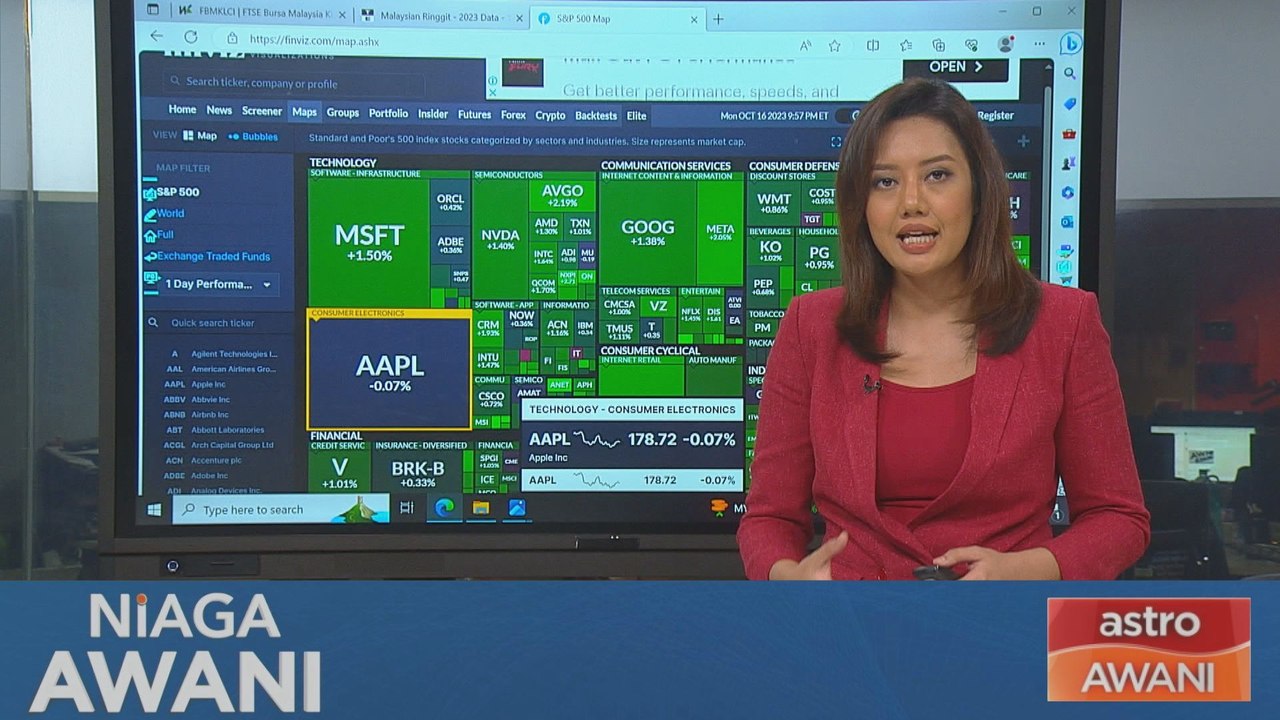Add page to favorites star
1280x720 pixels.
click(835, 45)
